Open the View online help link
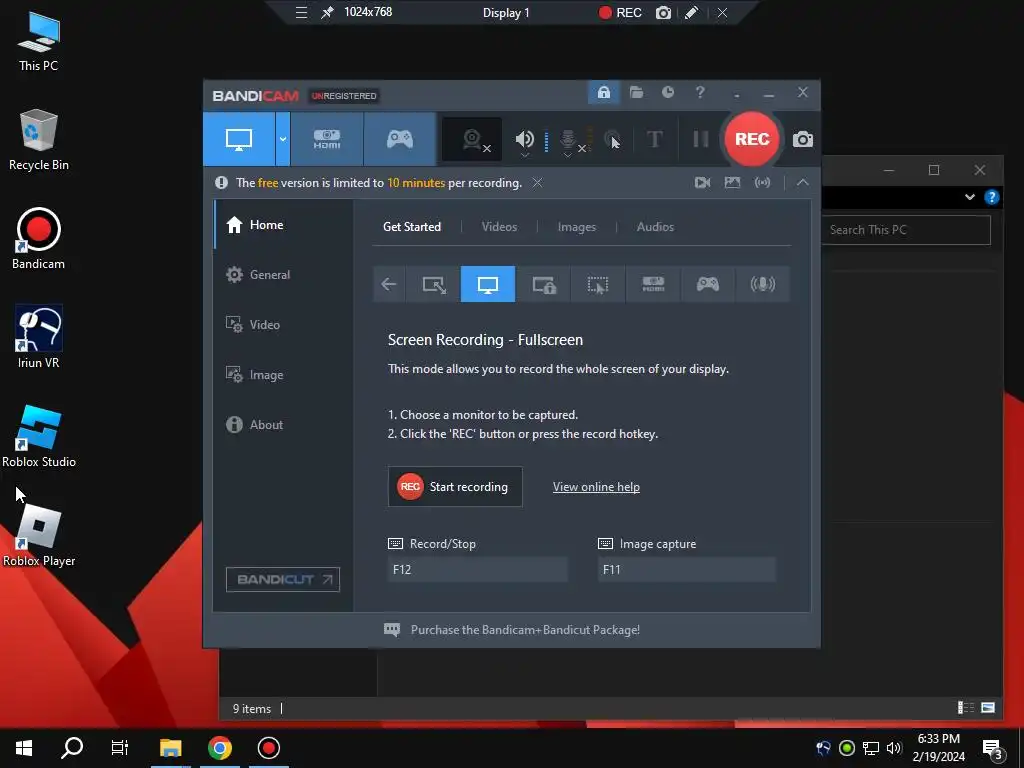 pos(596,487)
